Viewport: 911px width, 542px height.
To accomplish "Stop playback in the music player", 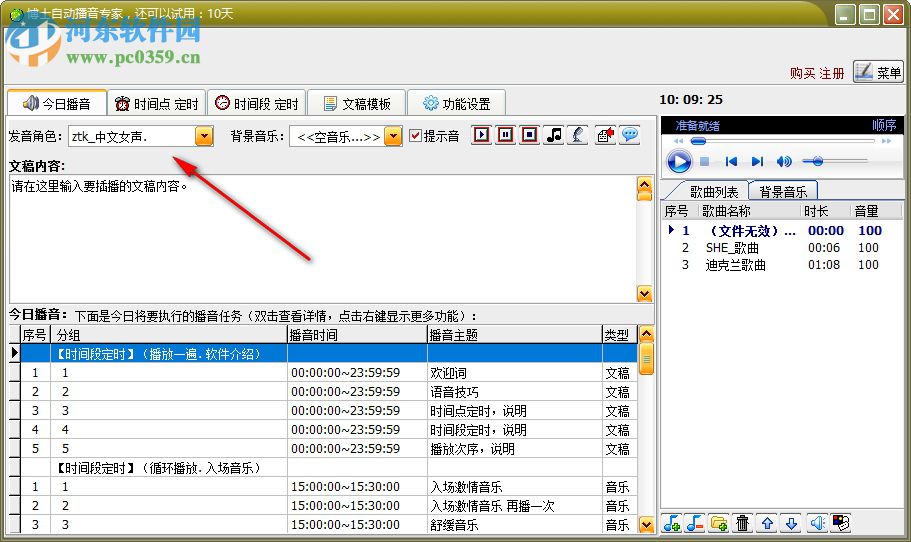I will (x=705, y=161).
